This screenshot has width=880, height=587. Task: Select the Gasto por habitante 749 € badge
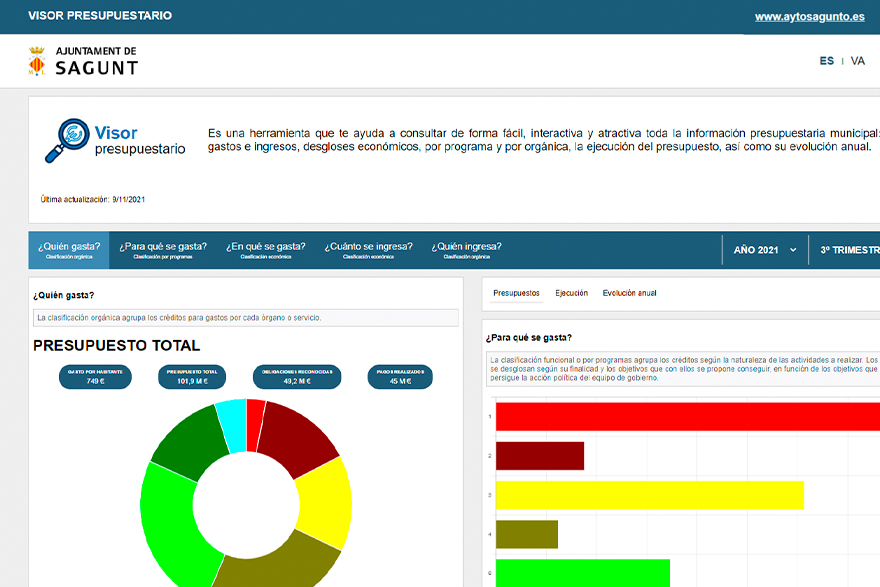click(x=94, y=377)
